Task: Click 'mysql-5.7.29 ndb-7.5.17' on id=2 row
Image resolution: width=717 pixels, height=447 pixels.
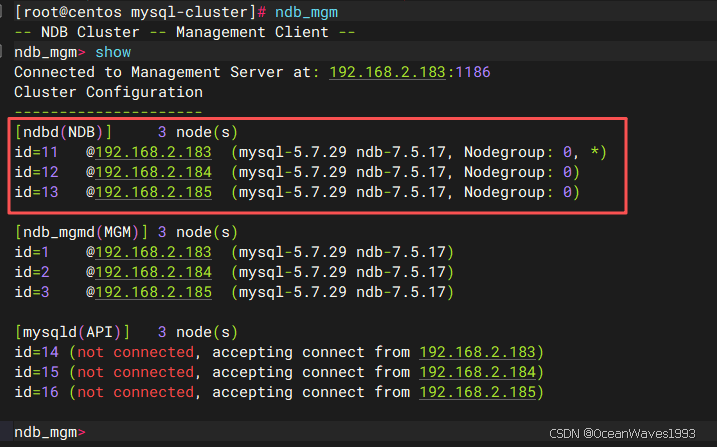Action: tap(342, 272)
